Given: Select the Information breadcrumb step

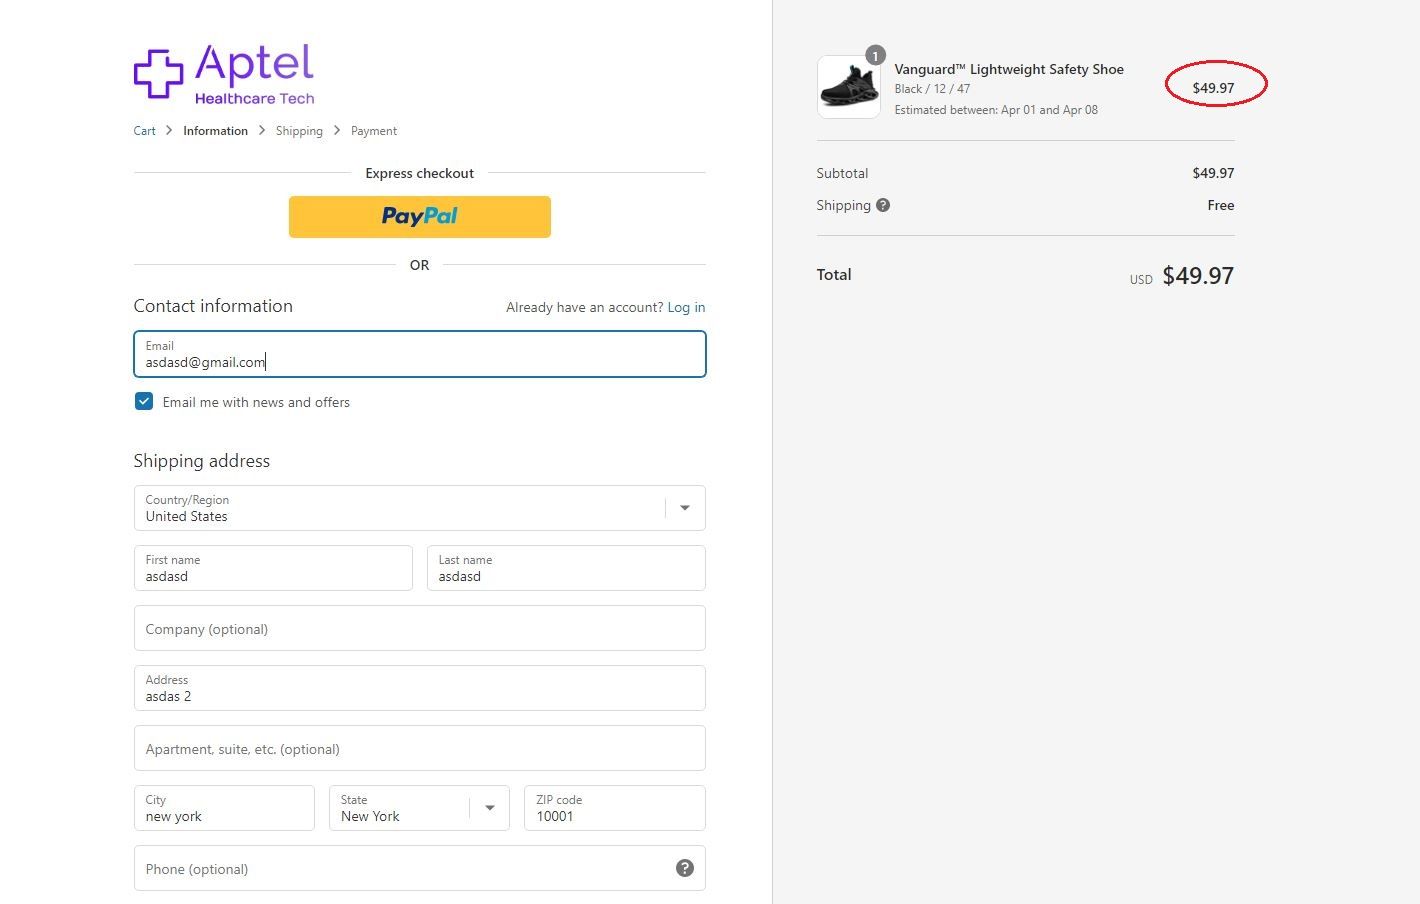Looking at the screenshot, I should (x=215, y=131).
